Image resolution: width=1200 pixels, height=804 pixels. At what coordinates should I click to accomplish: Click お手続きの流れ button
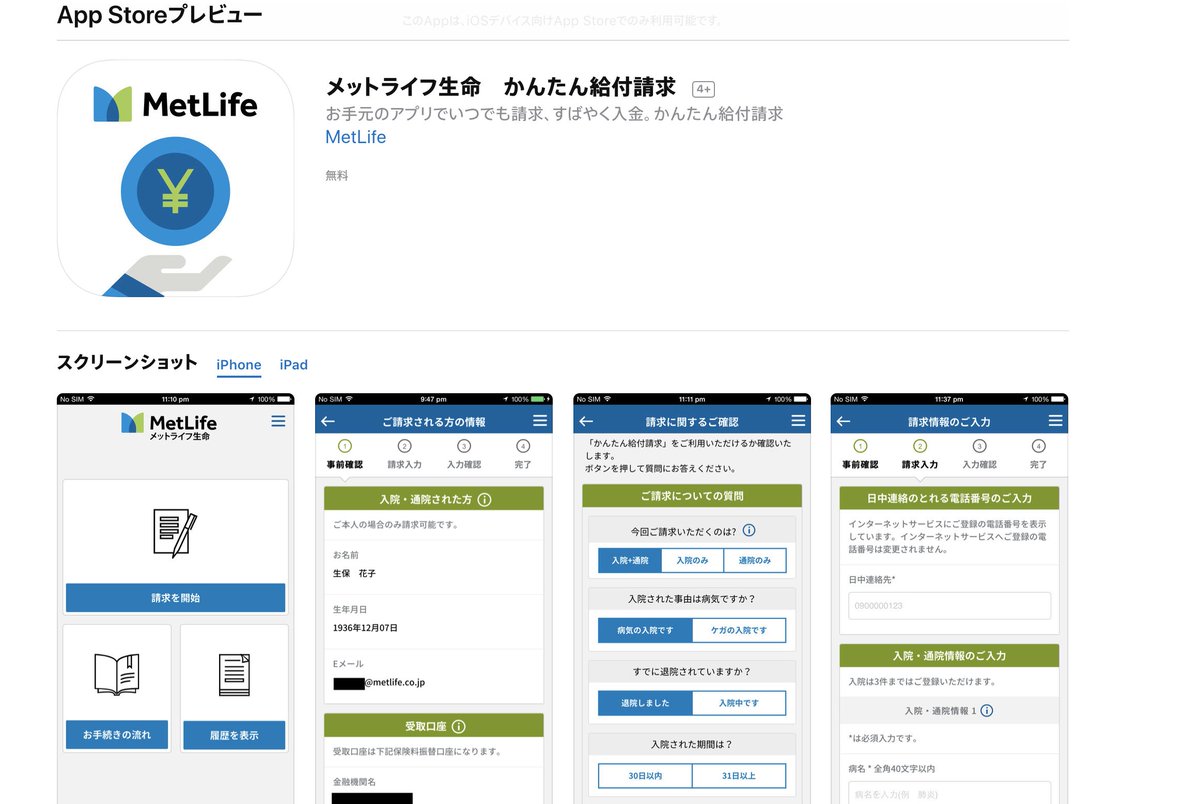116,735
